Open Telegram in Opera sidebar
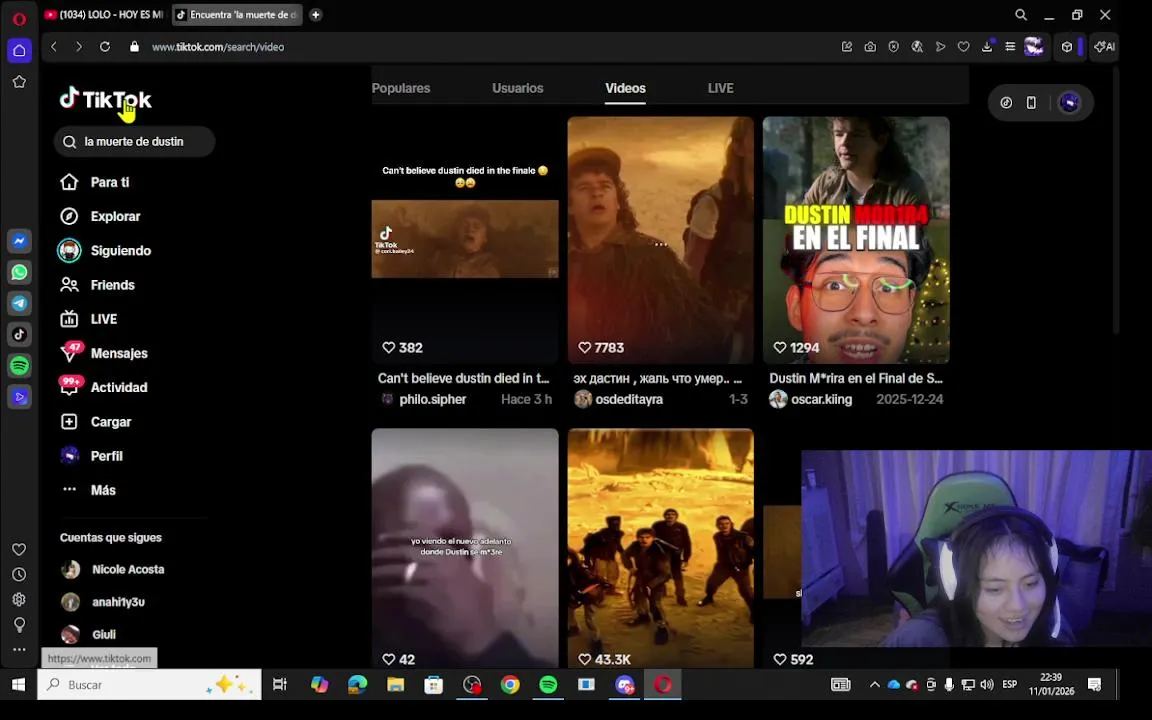This screenshot has height=720, width=1152. [19, 303]
